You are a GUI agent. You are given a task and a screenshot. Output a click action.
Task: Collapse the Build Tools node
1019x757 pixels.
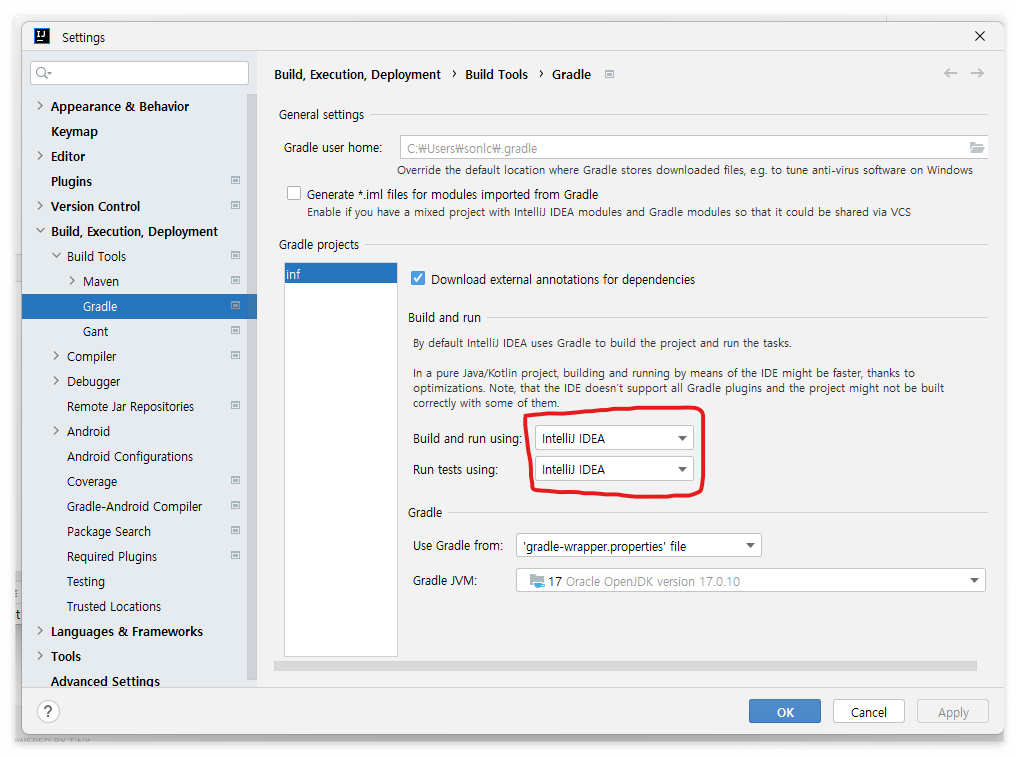[57, 255]
